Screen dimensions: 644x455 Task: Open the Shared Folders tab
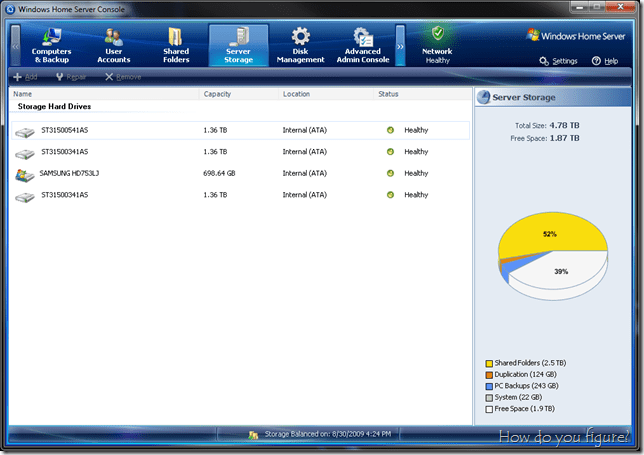coord(176,45)
